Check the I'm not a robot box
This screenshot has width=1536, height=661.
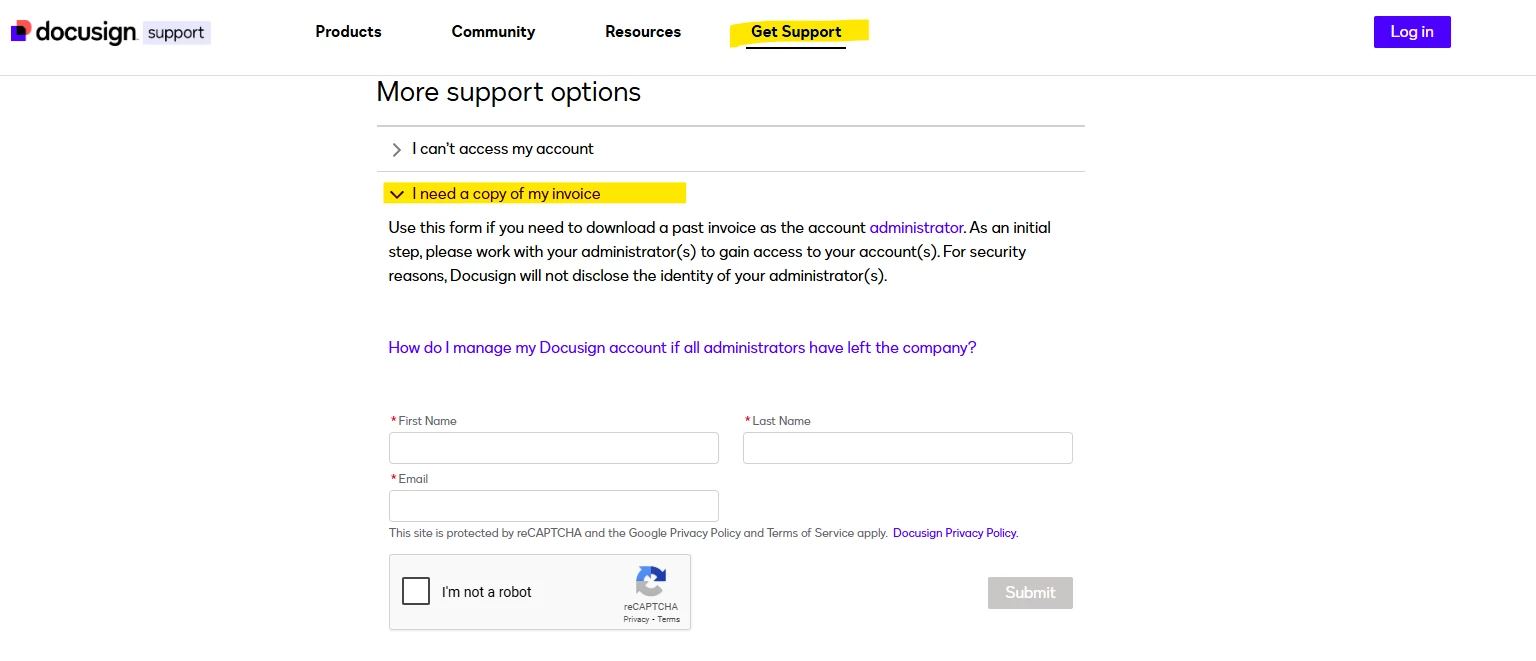(416, 591)
